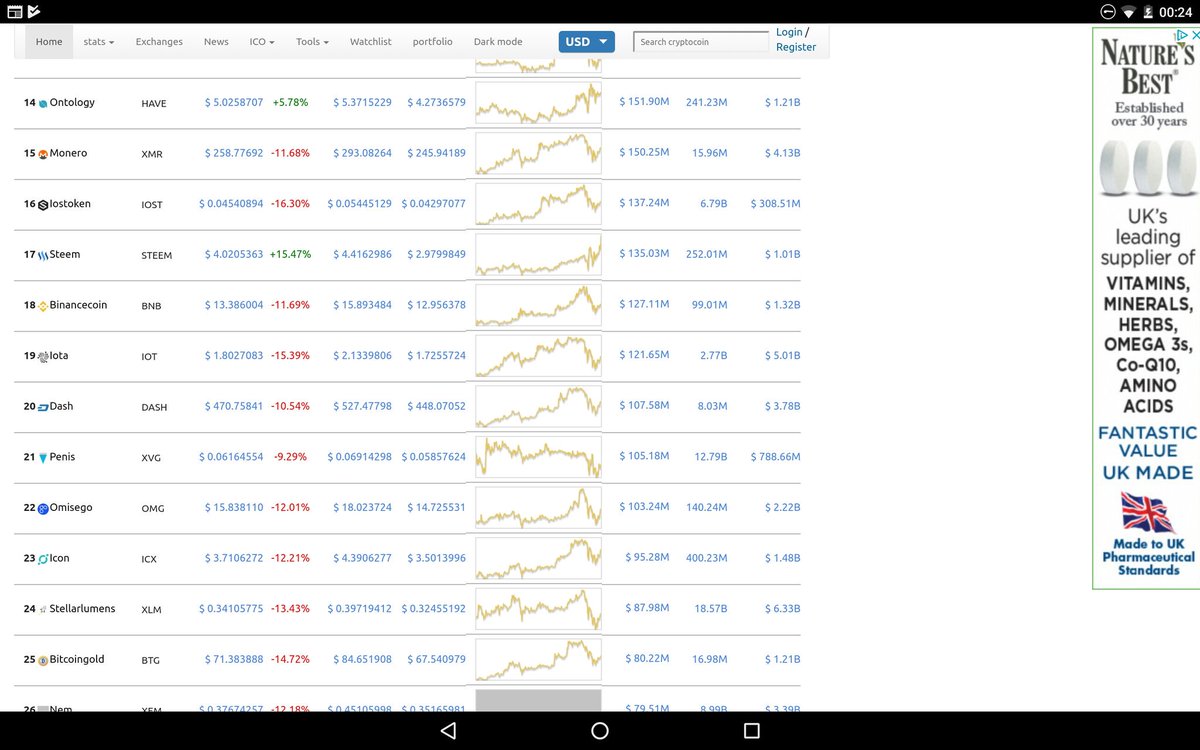Viewport: 1200px width, 750px height.
Task: Click the Iota coin icon
Action: point(43,357)
